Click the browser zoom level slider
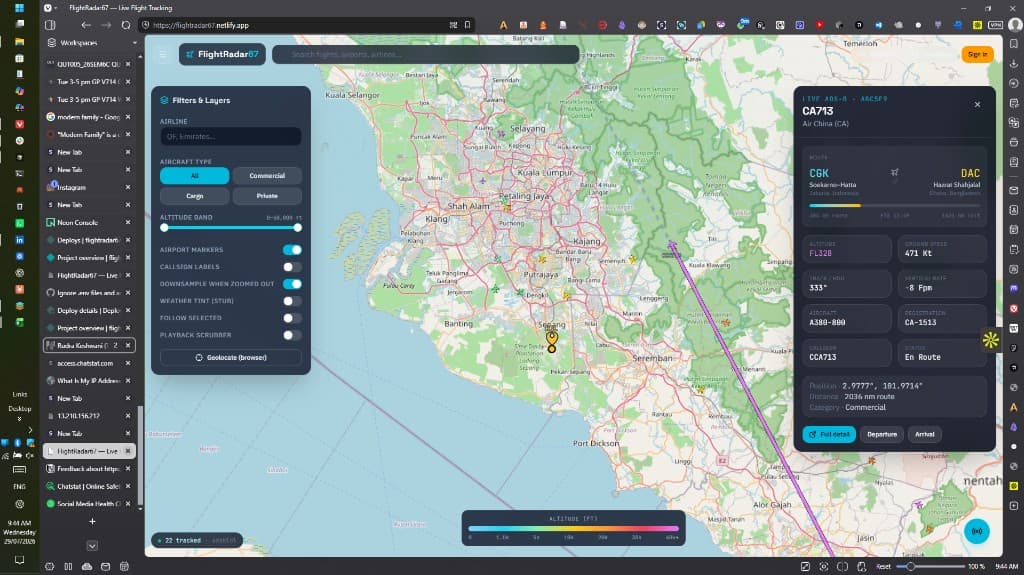1024x575 pixels. (929, 567)
